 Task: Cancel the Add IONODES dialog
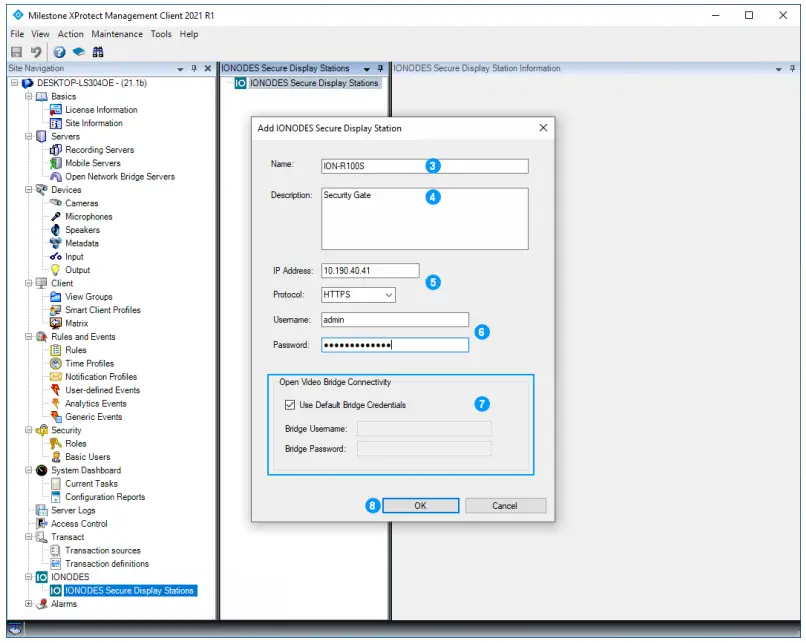click(505, 505)
